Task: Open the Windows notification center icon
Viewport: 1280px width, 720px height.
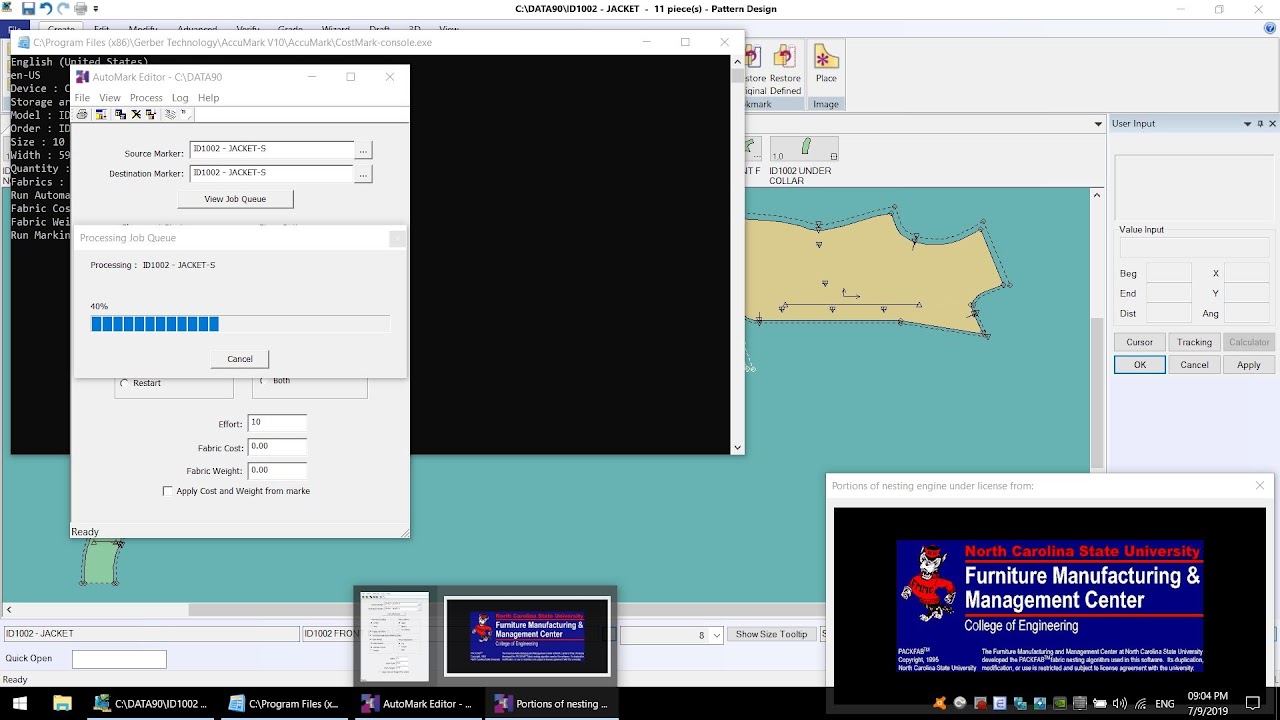Action: 1253,703
